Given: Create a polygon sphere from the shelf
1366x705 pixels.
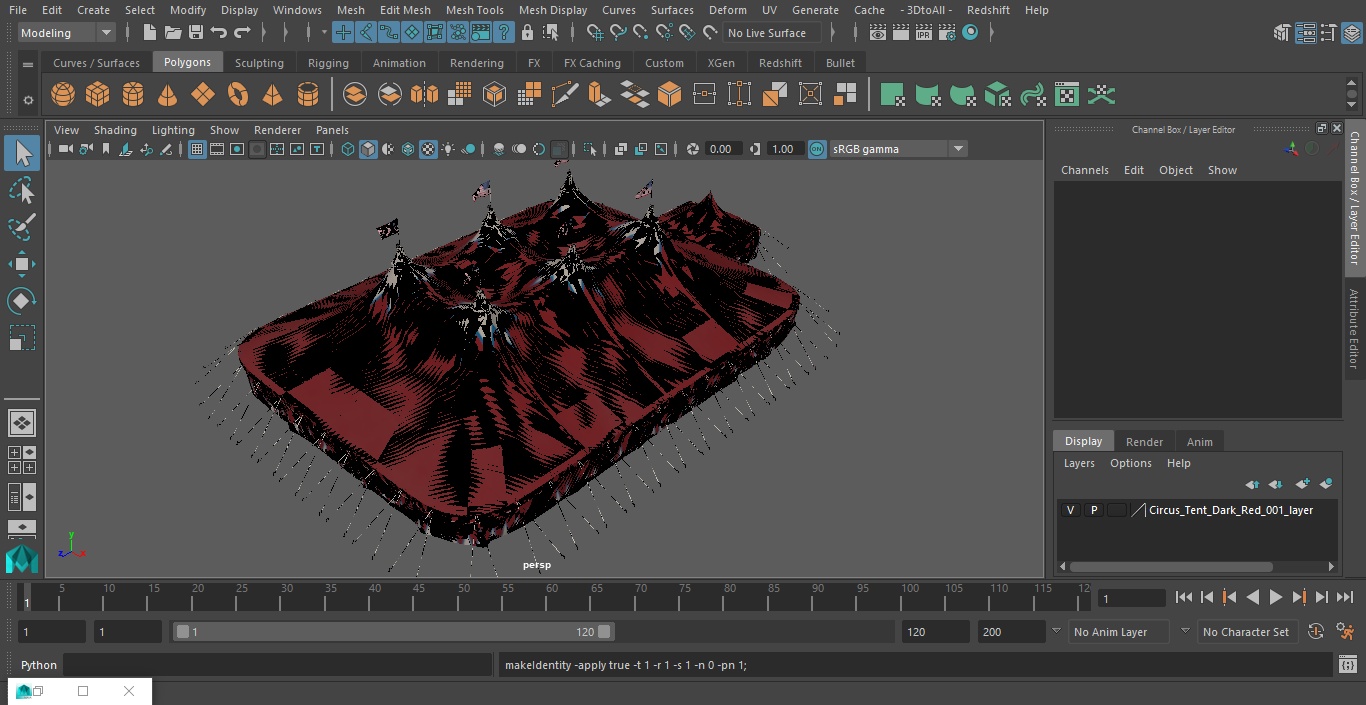Looking at the screenshot, I should click(x=63, y=95).
